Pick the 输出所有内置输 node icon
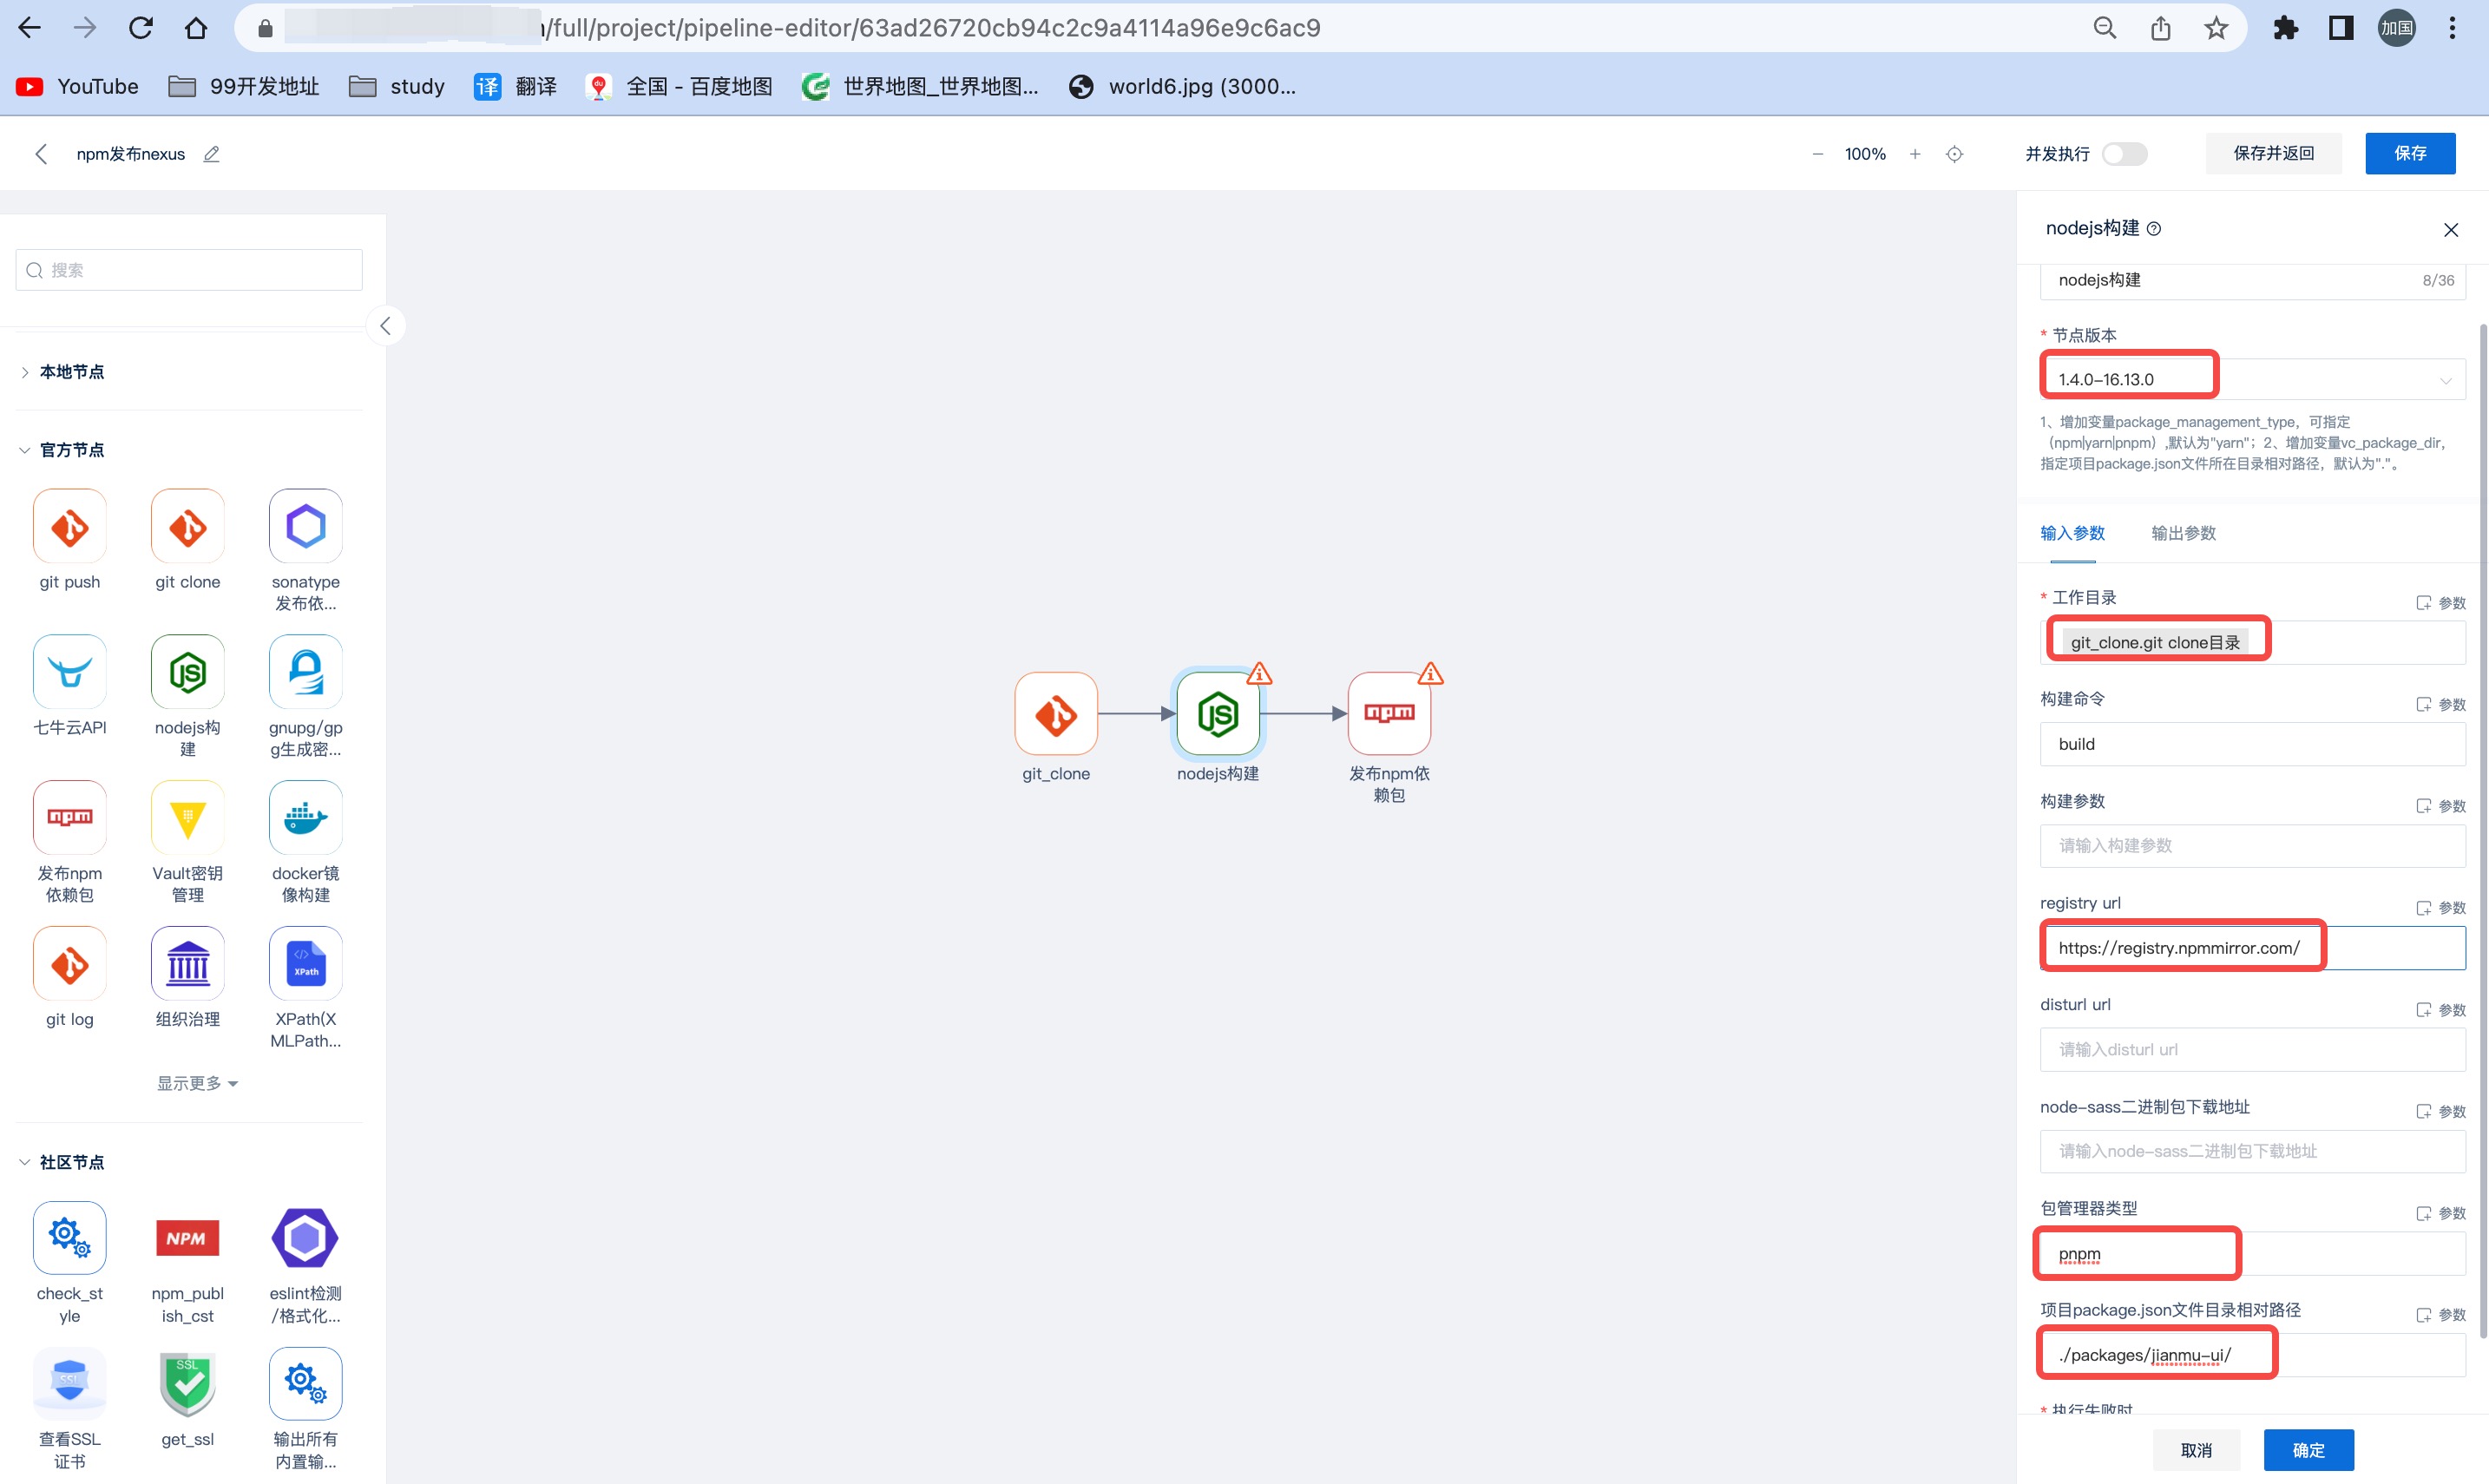The height and width of the screenshot is (1484, 2489). point(305,1384)
